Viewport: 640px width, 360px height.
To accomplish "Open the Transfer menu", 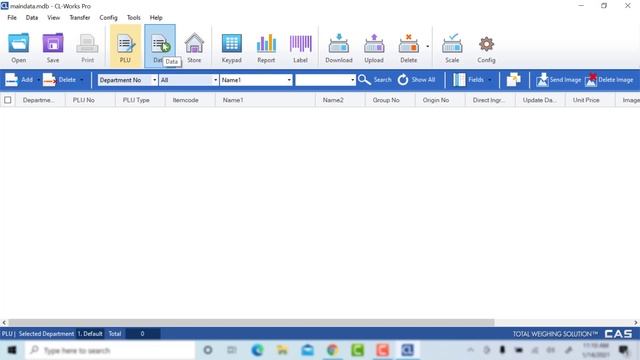I will 80,18.
